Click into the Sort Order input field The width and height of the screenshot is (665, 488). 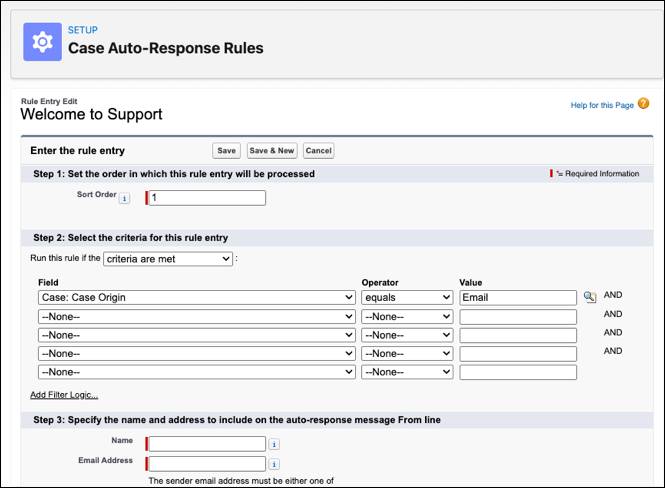pyautogui.click(x=207, y=198)
